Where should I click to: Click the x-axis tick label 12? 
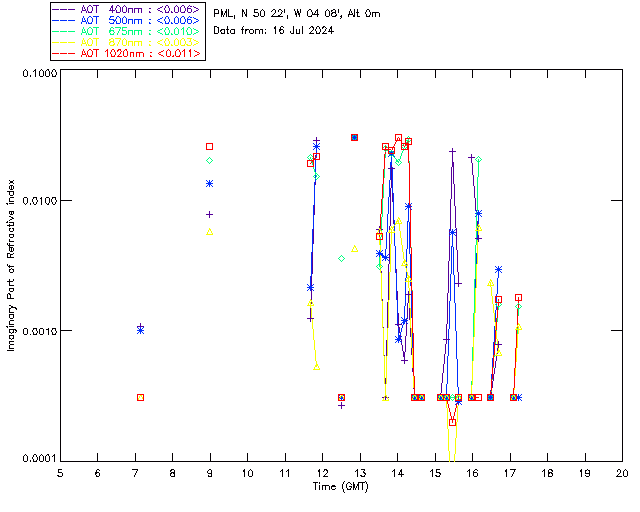tap(322, 474)
